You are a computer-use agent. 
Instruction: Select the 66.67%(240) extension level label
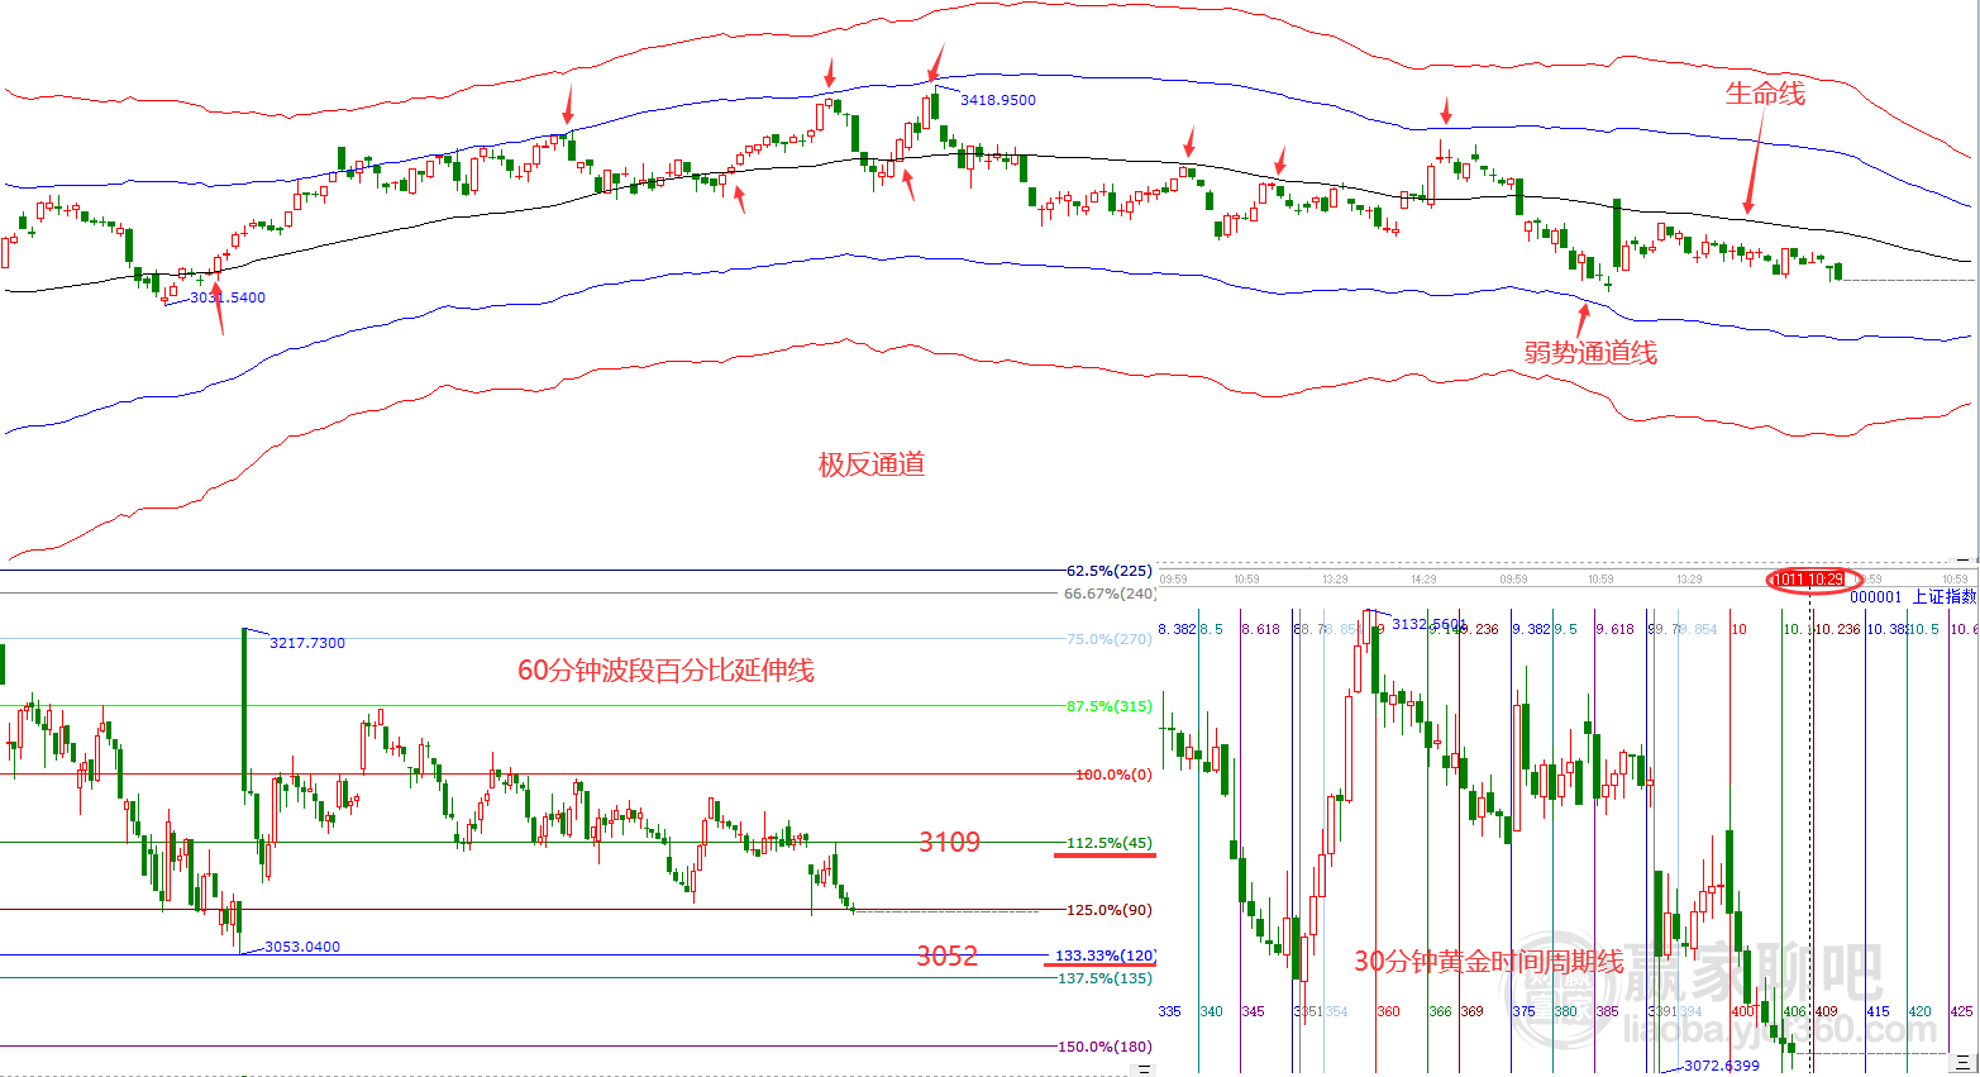click(1110, 594)
